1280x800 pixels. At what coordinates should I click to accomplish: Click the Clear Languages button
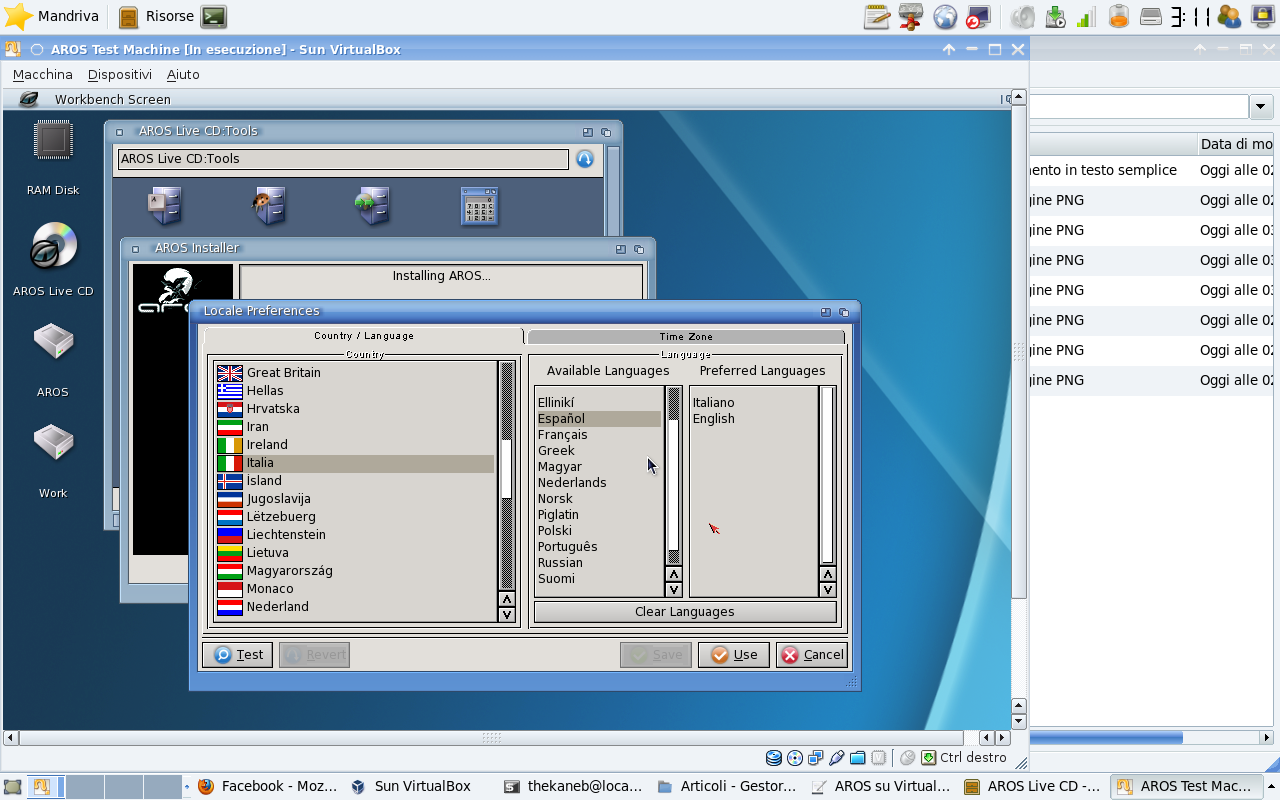[685, 612]
